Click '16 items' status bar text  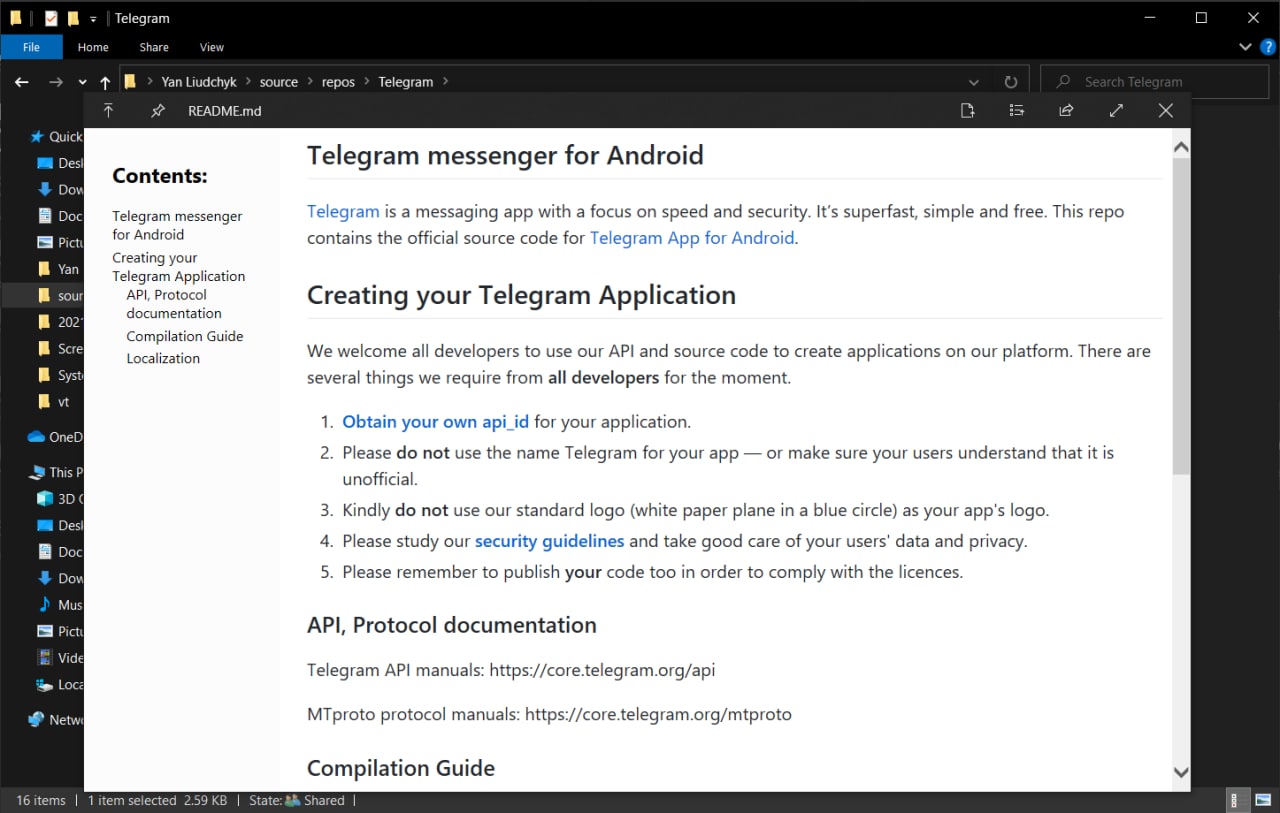click(x=41, y=800)
